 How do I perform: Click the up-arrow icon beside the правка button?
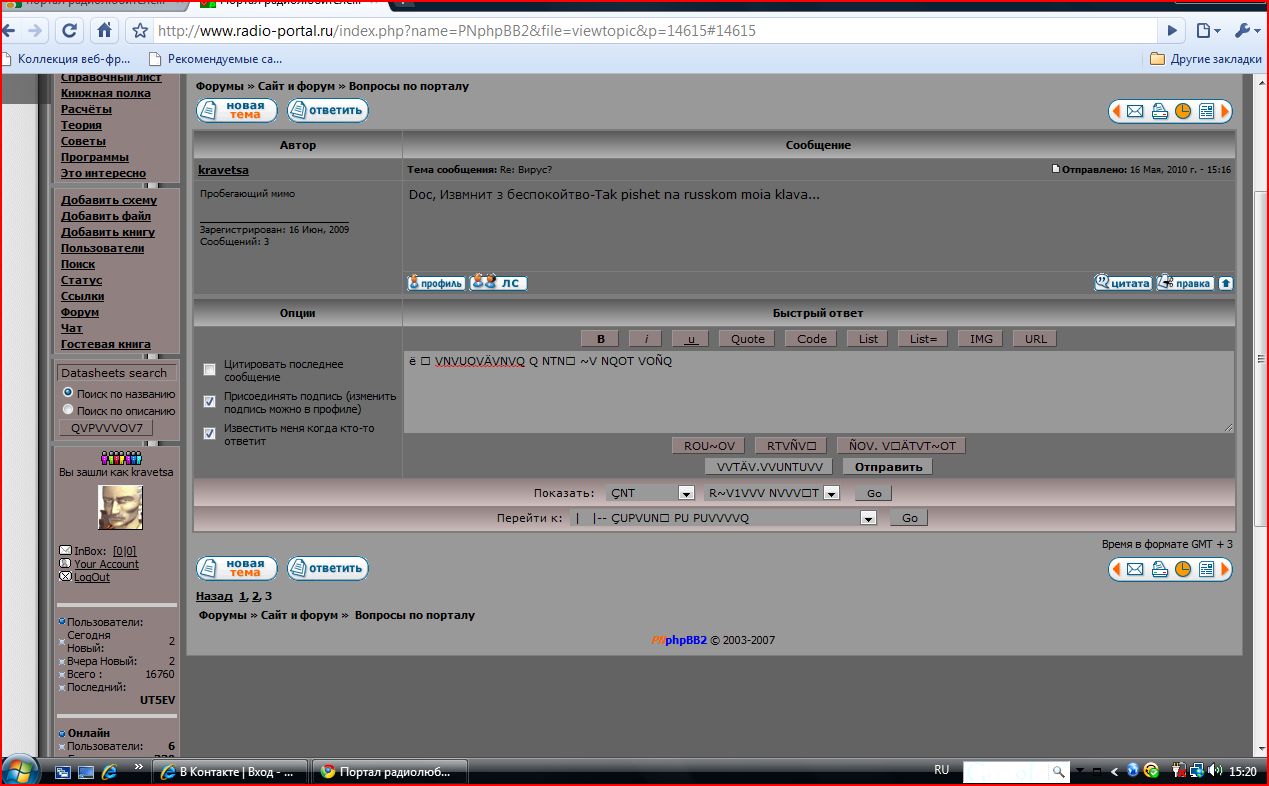click(x=1226, y=283)
